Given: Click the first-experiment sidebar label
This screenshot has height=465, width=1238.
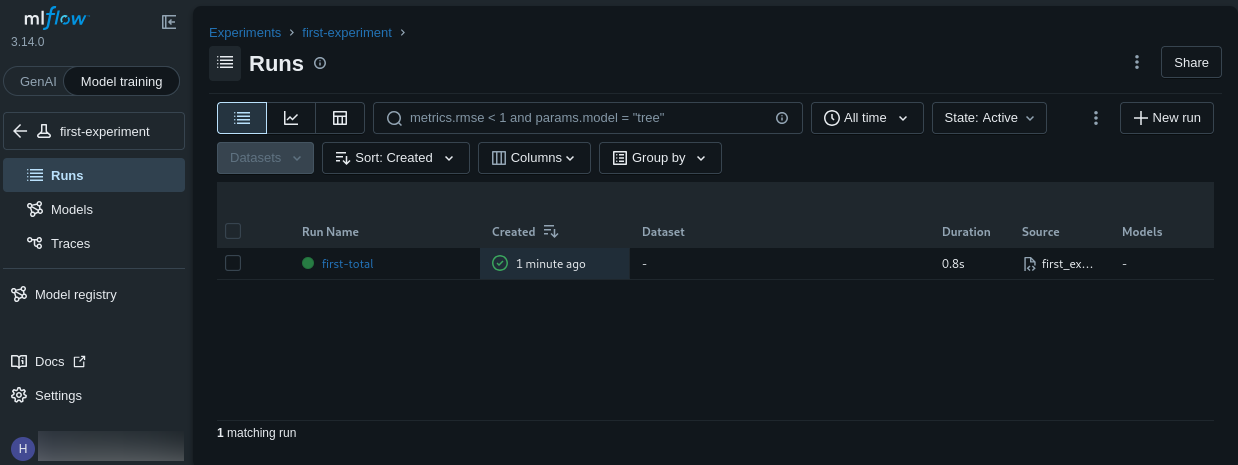Looking at the screenshot, I should pyautogui.click(x=105, y=131).
